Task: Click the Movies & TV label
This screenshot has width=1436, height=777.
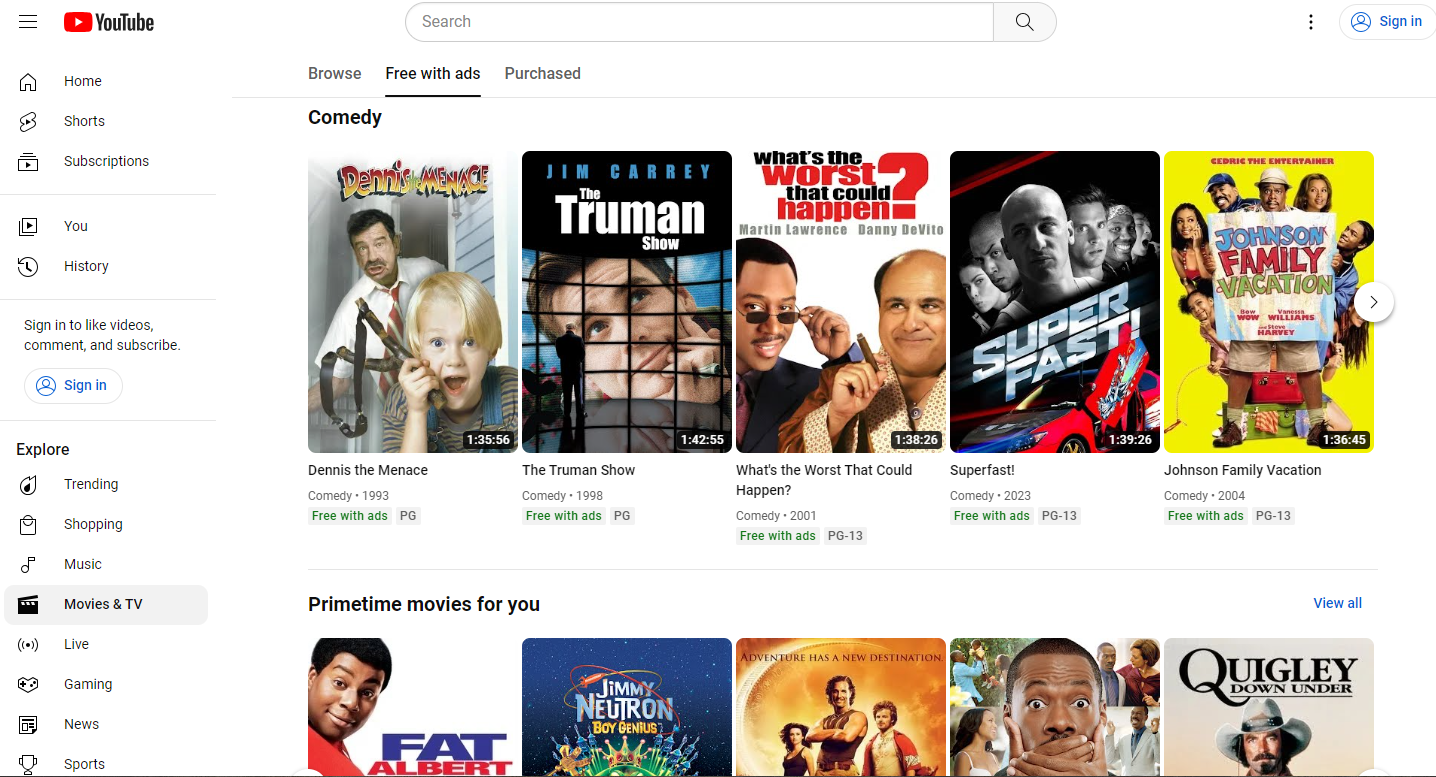Action: pyautogui.click(x=103, y=604)
